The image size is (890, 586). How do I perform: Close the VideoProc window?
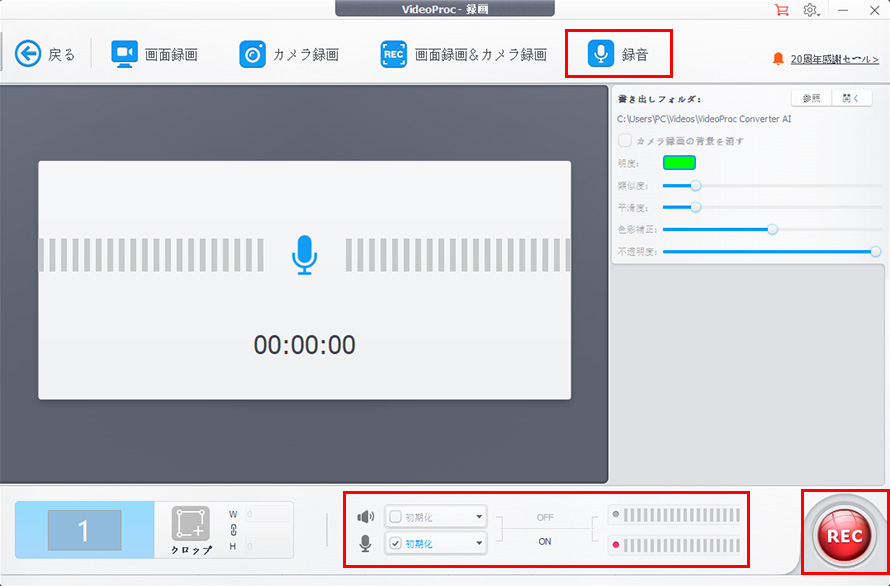click(x=875, y=10)
